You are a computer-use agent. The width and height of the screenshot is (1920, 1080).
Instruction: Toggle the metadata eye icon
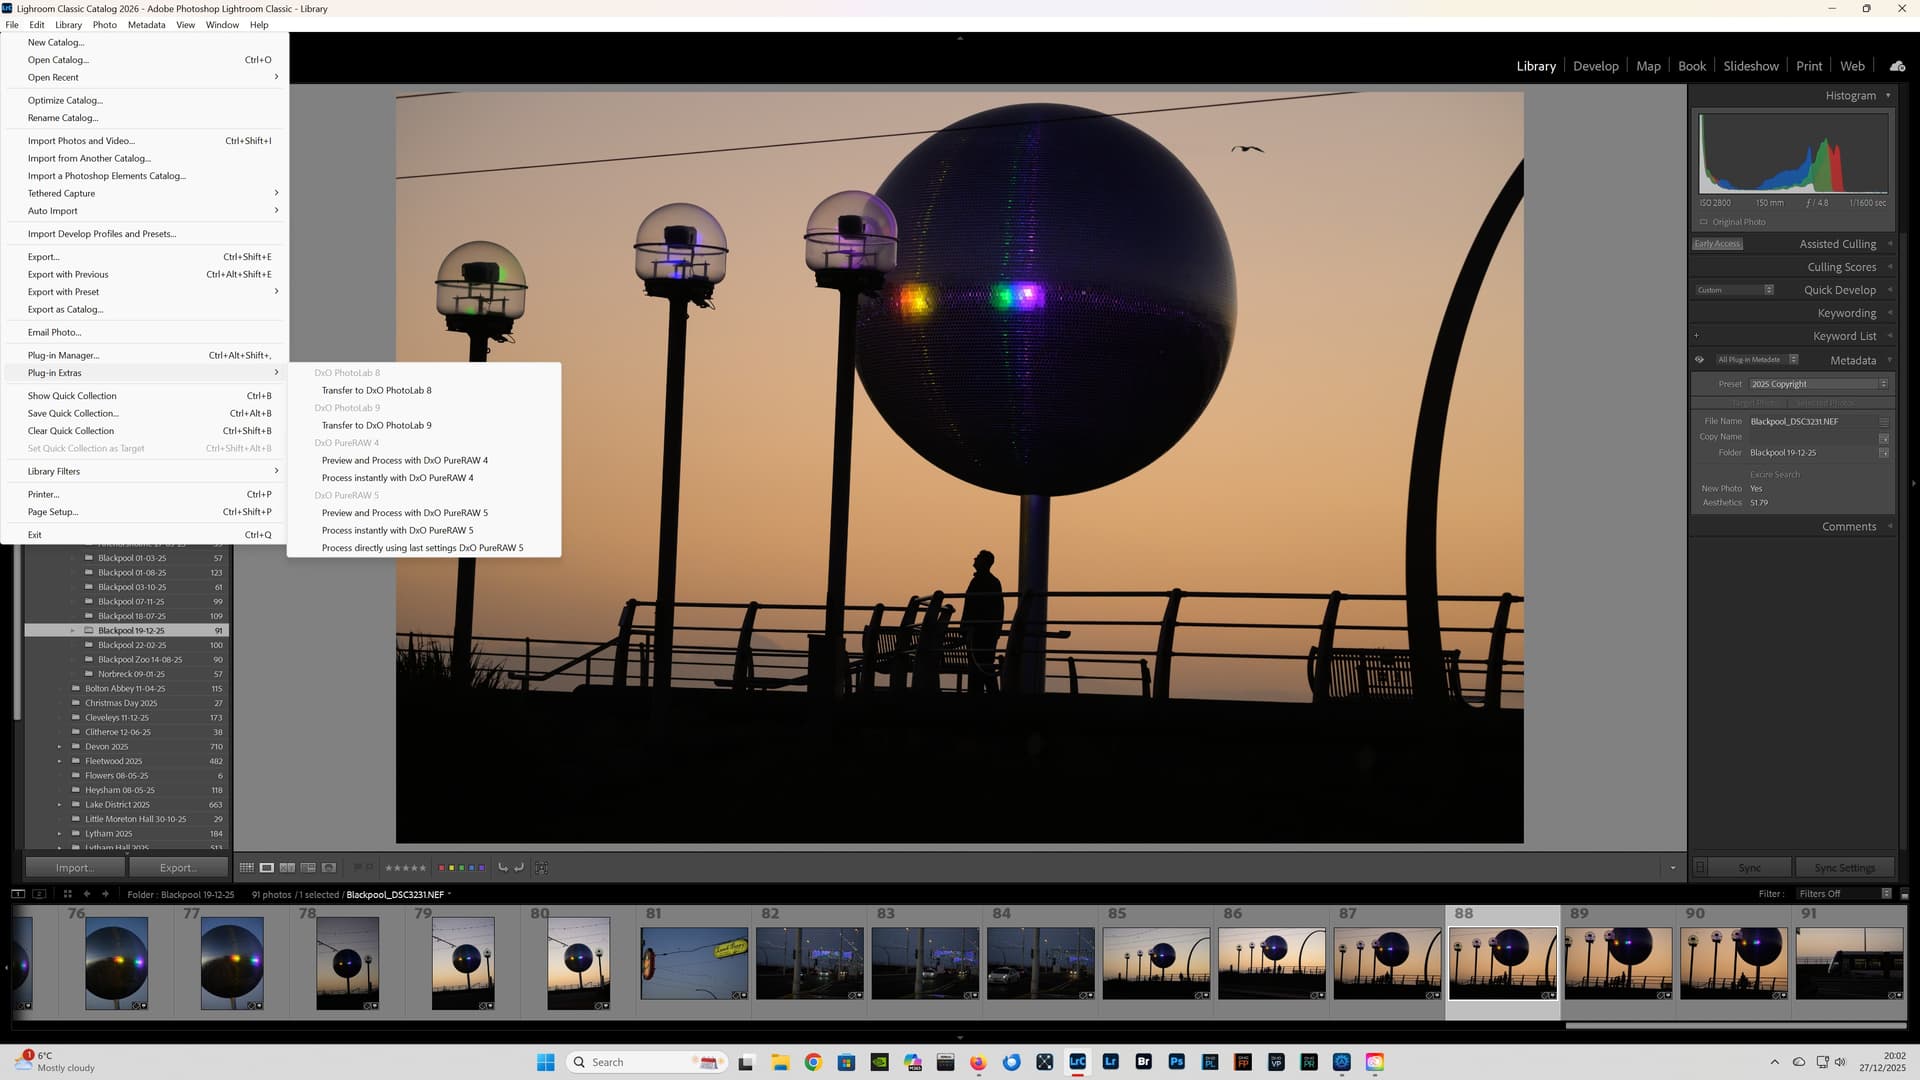[1699, 360]
